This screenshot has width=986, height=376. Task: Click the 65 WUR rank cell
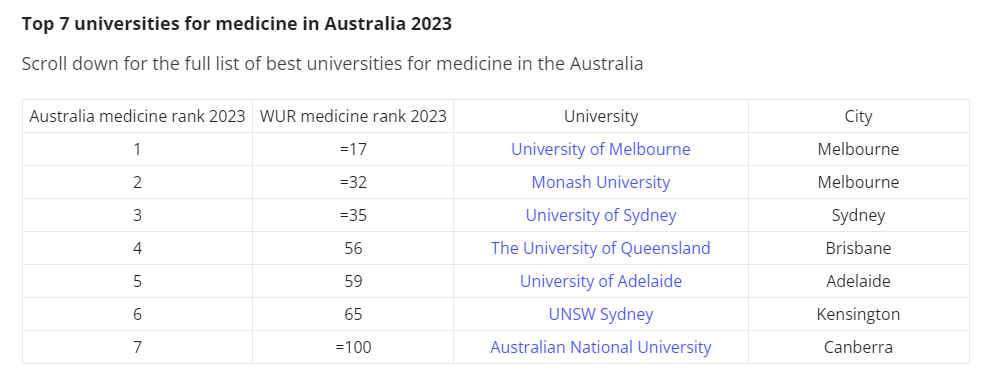point(353,314)
